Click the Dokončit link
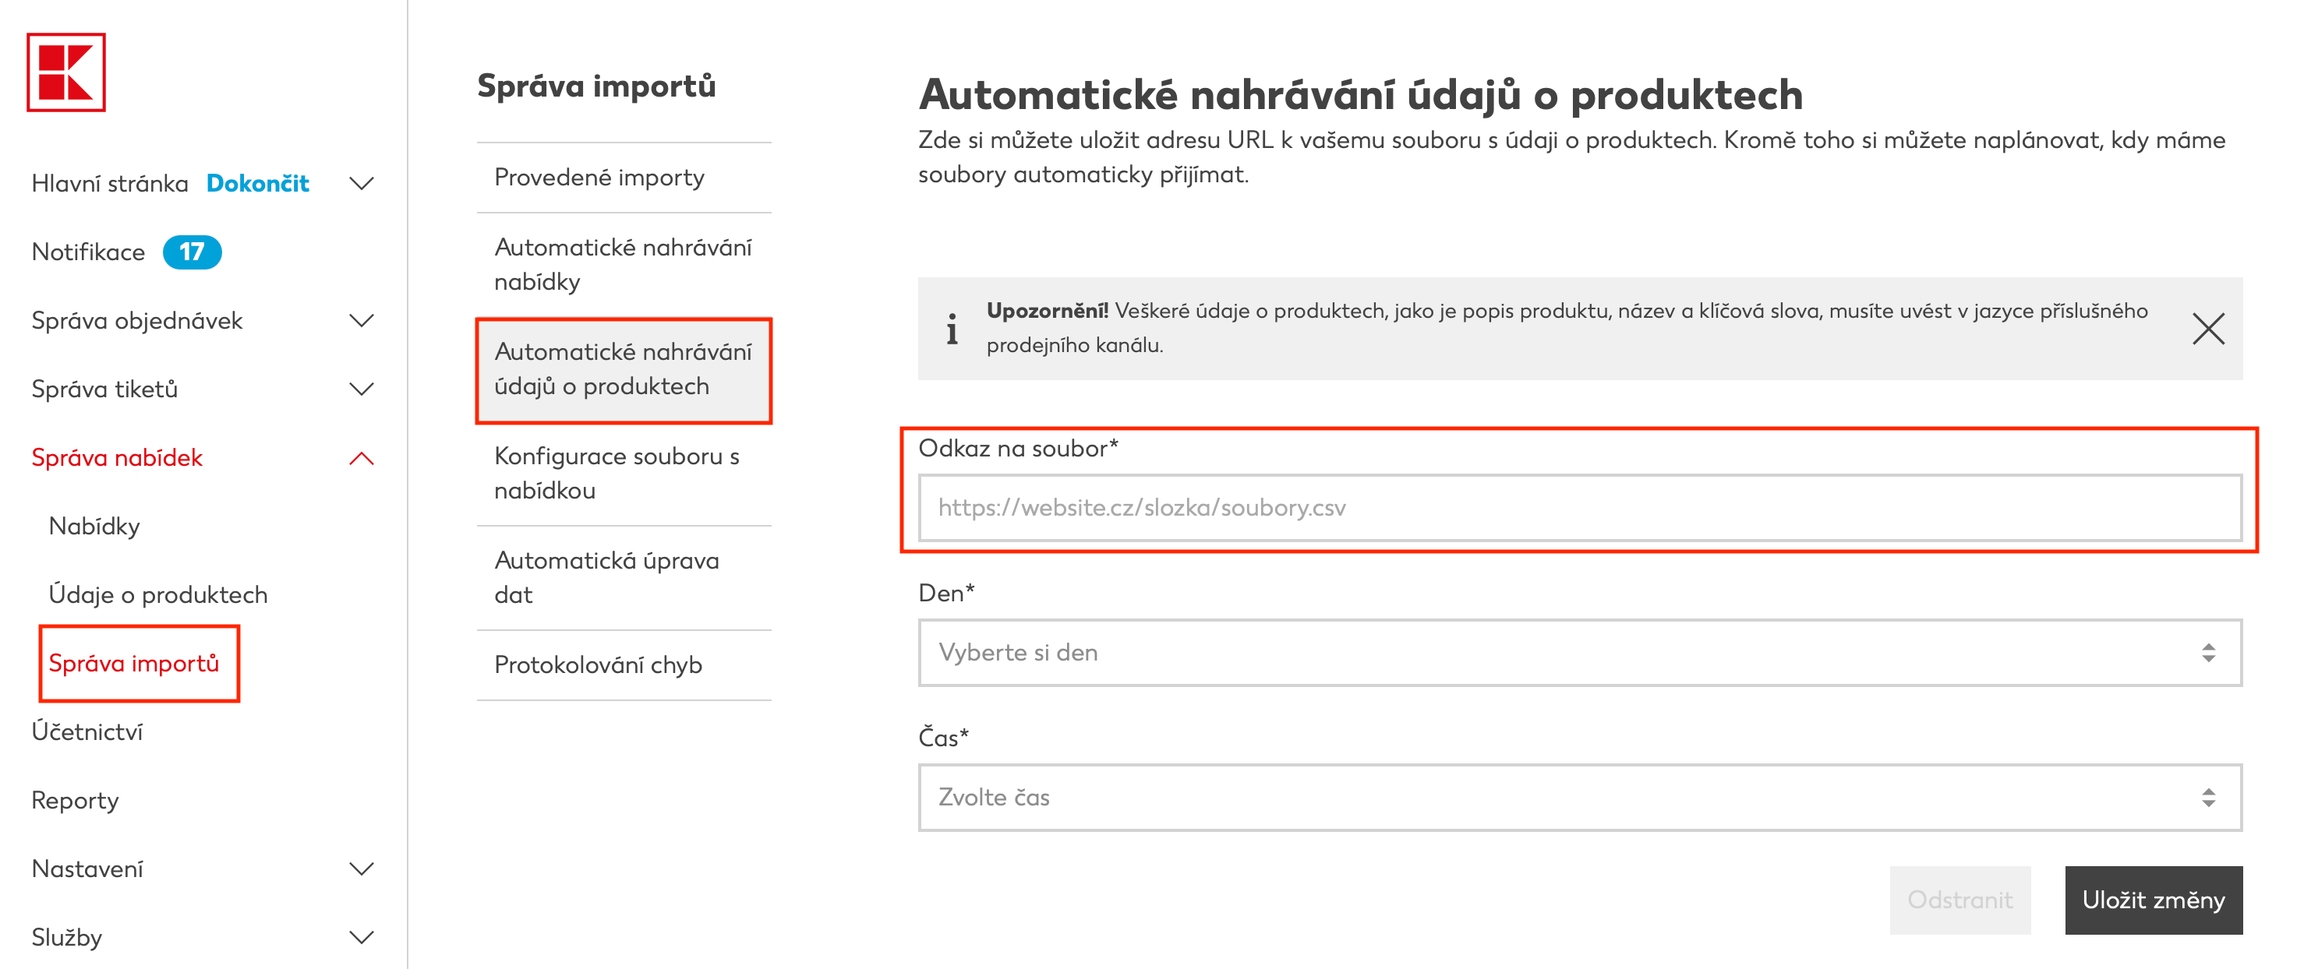Screen dimensions: 2304x969 point(258,184)
